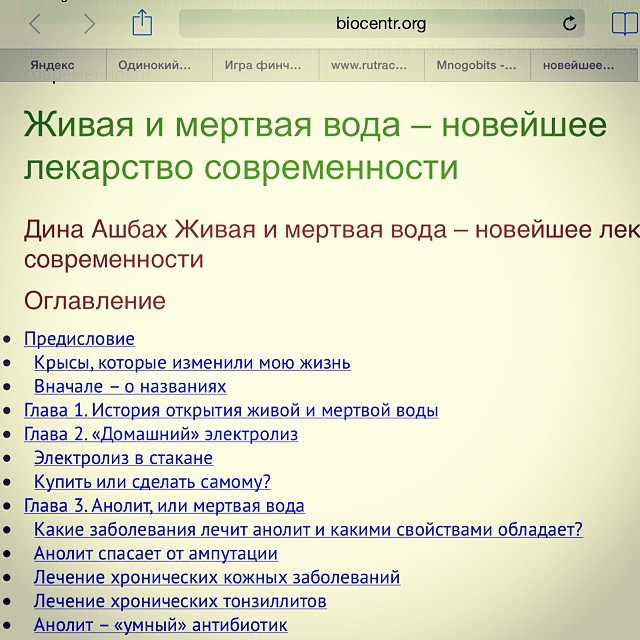The width and height of the screenshot is (640, 640).
Task: Open the Bookmarks book icon
Action: (x=625, y=24)
